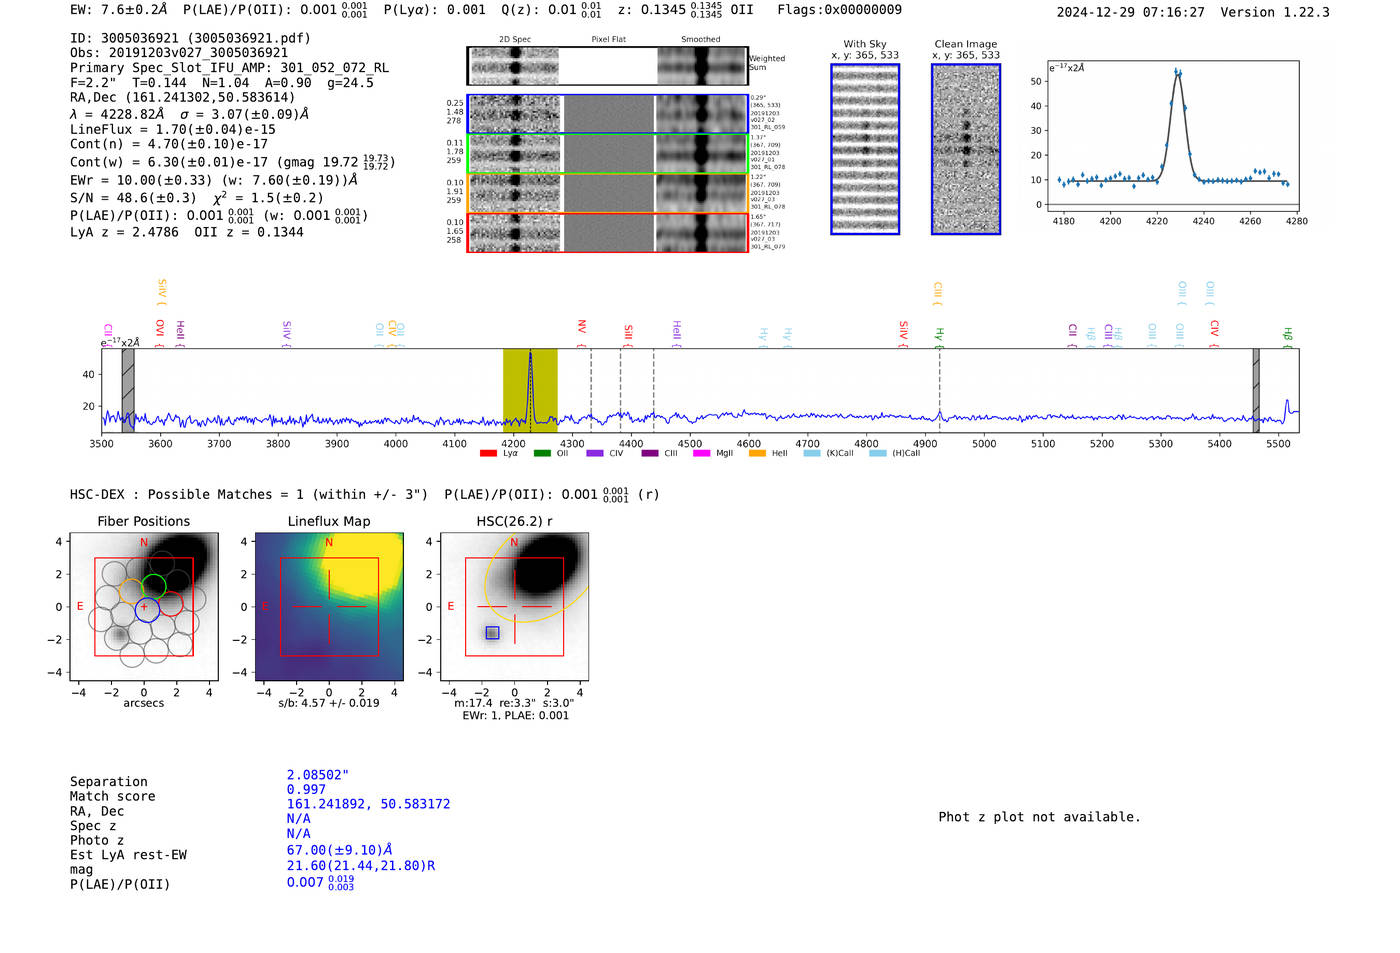Click the Separation value 2.08502"
This screenshot has height=953, width=1400.
[x=318, y=775]
